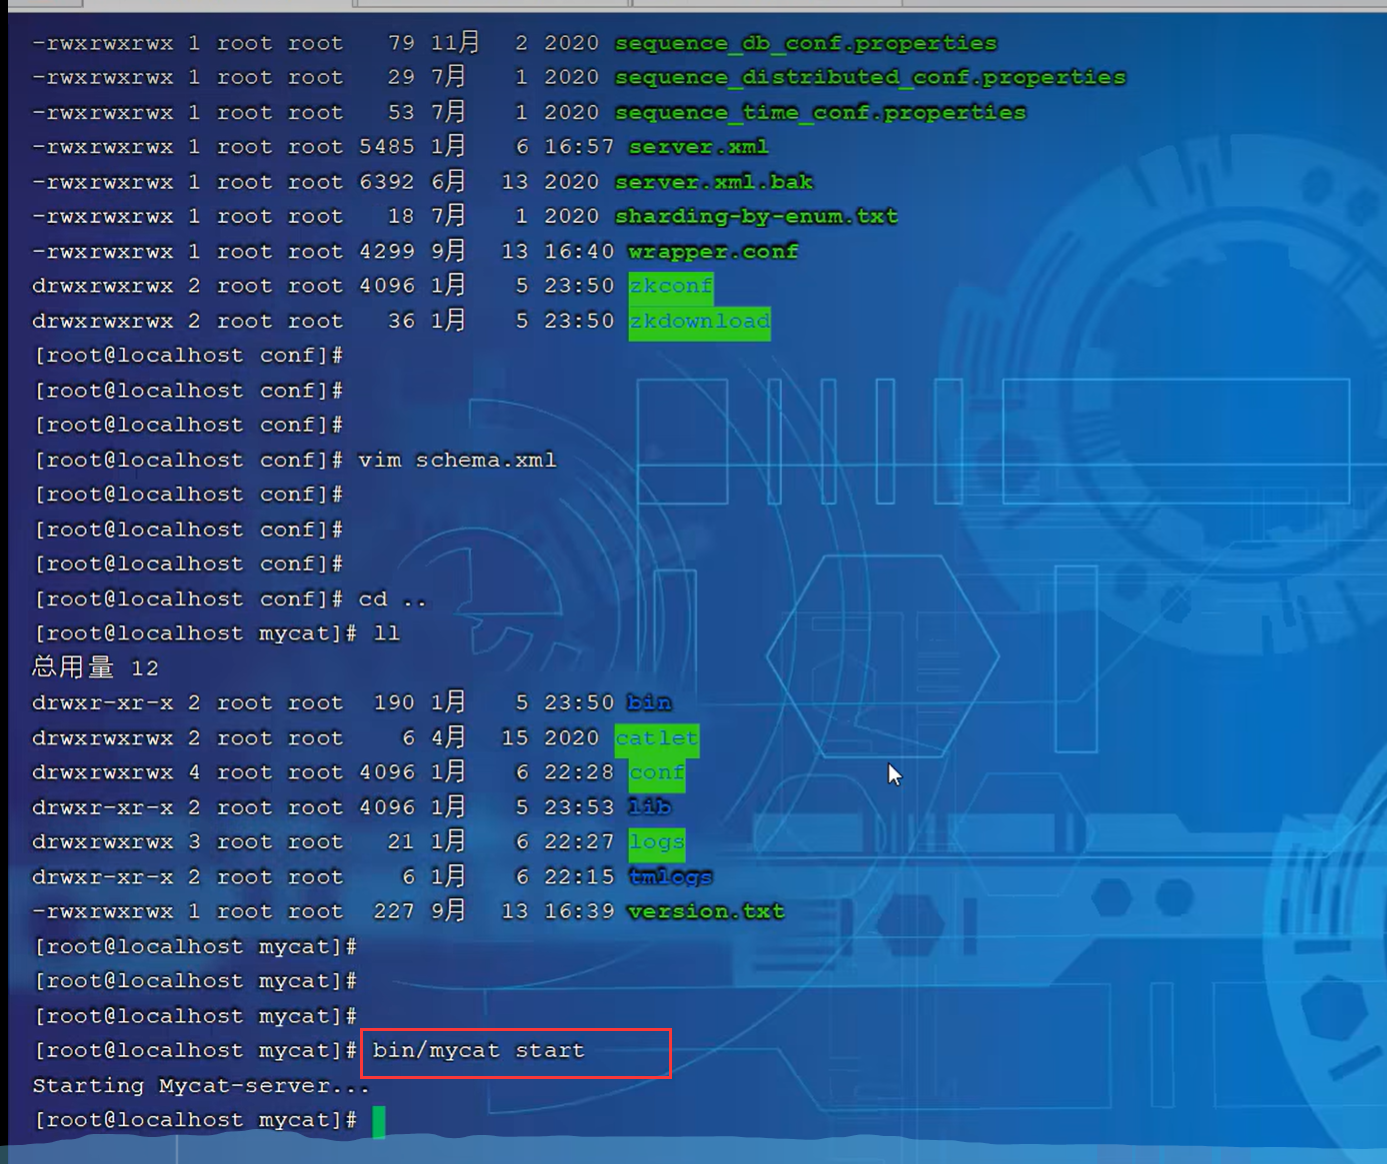Click the server.xml file name
The height and width of the screenshot is (1164, 1387).
[699, 147]
